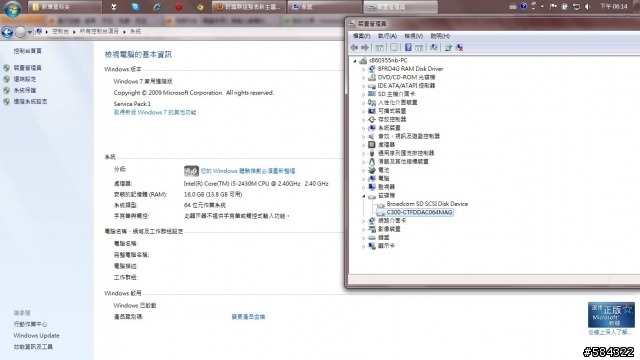Open 進階系統設定 link in System sidebar
Screen dimensions: 640x360
tap(30, 102)
